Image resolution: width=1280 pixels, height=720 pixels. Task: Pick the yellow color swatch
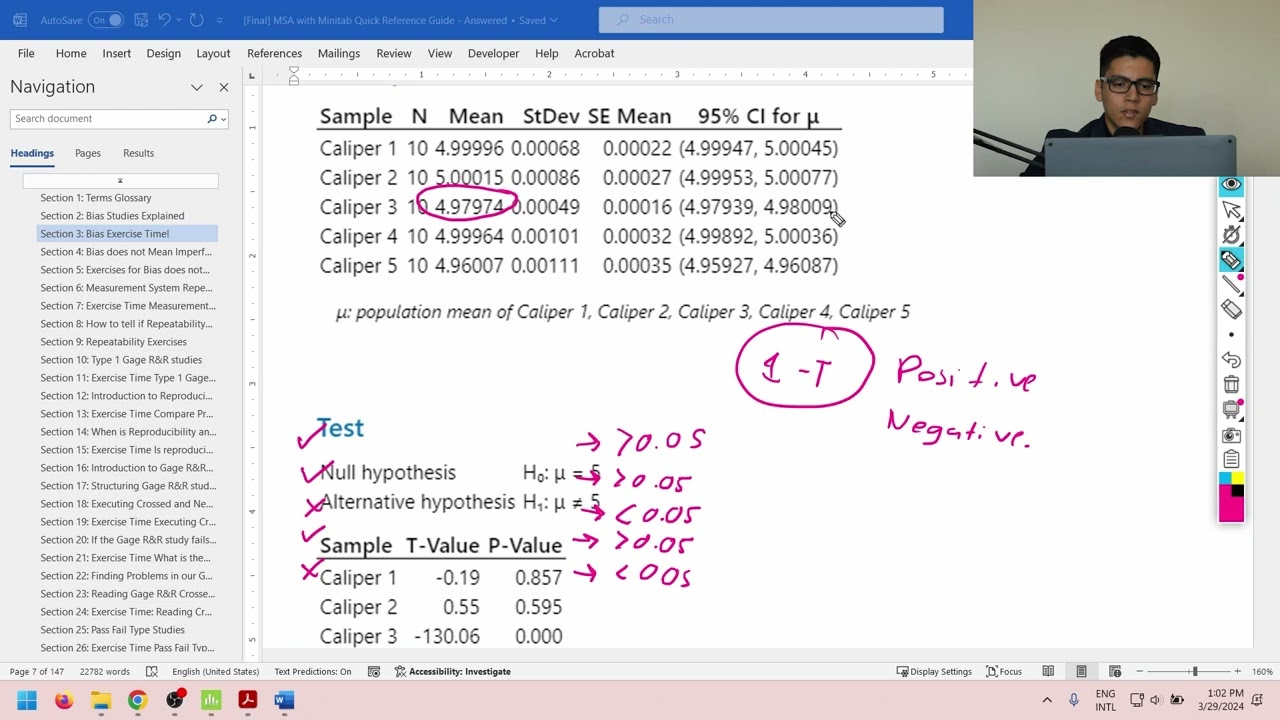tap(1237, 479)
